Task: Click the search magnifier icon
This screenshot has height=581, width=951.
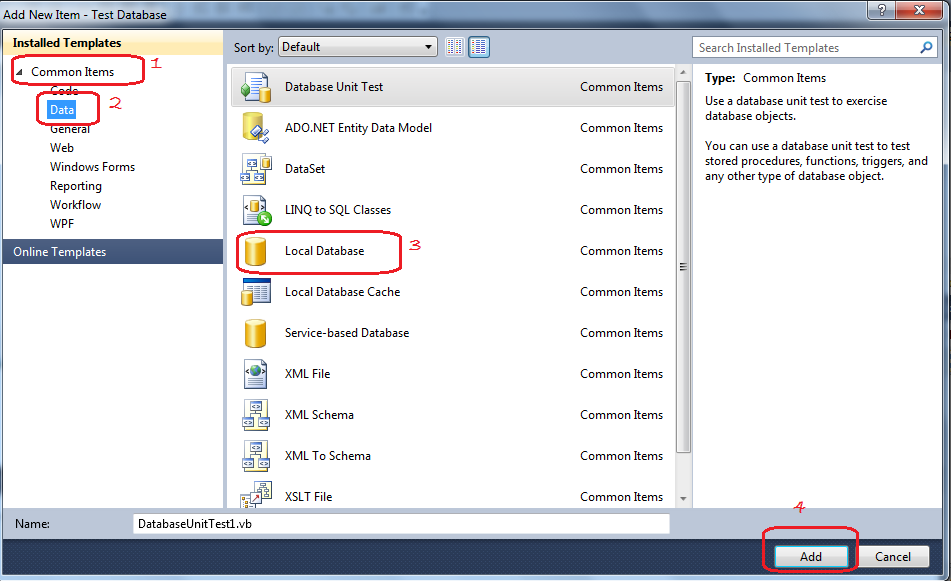Action: (926, 47)
